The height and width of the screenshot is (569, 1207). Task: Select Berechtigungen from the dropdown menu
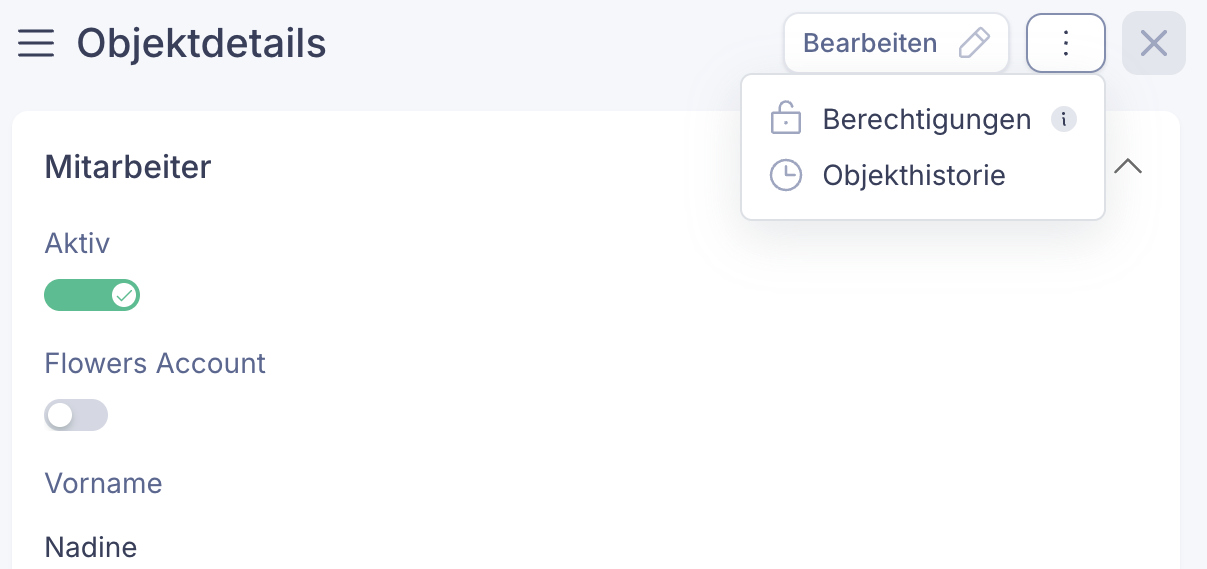point(926,120)
